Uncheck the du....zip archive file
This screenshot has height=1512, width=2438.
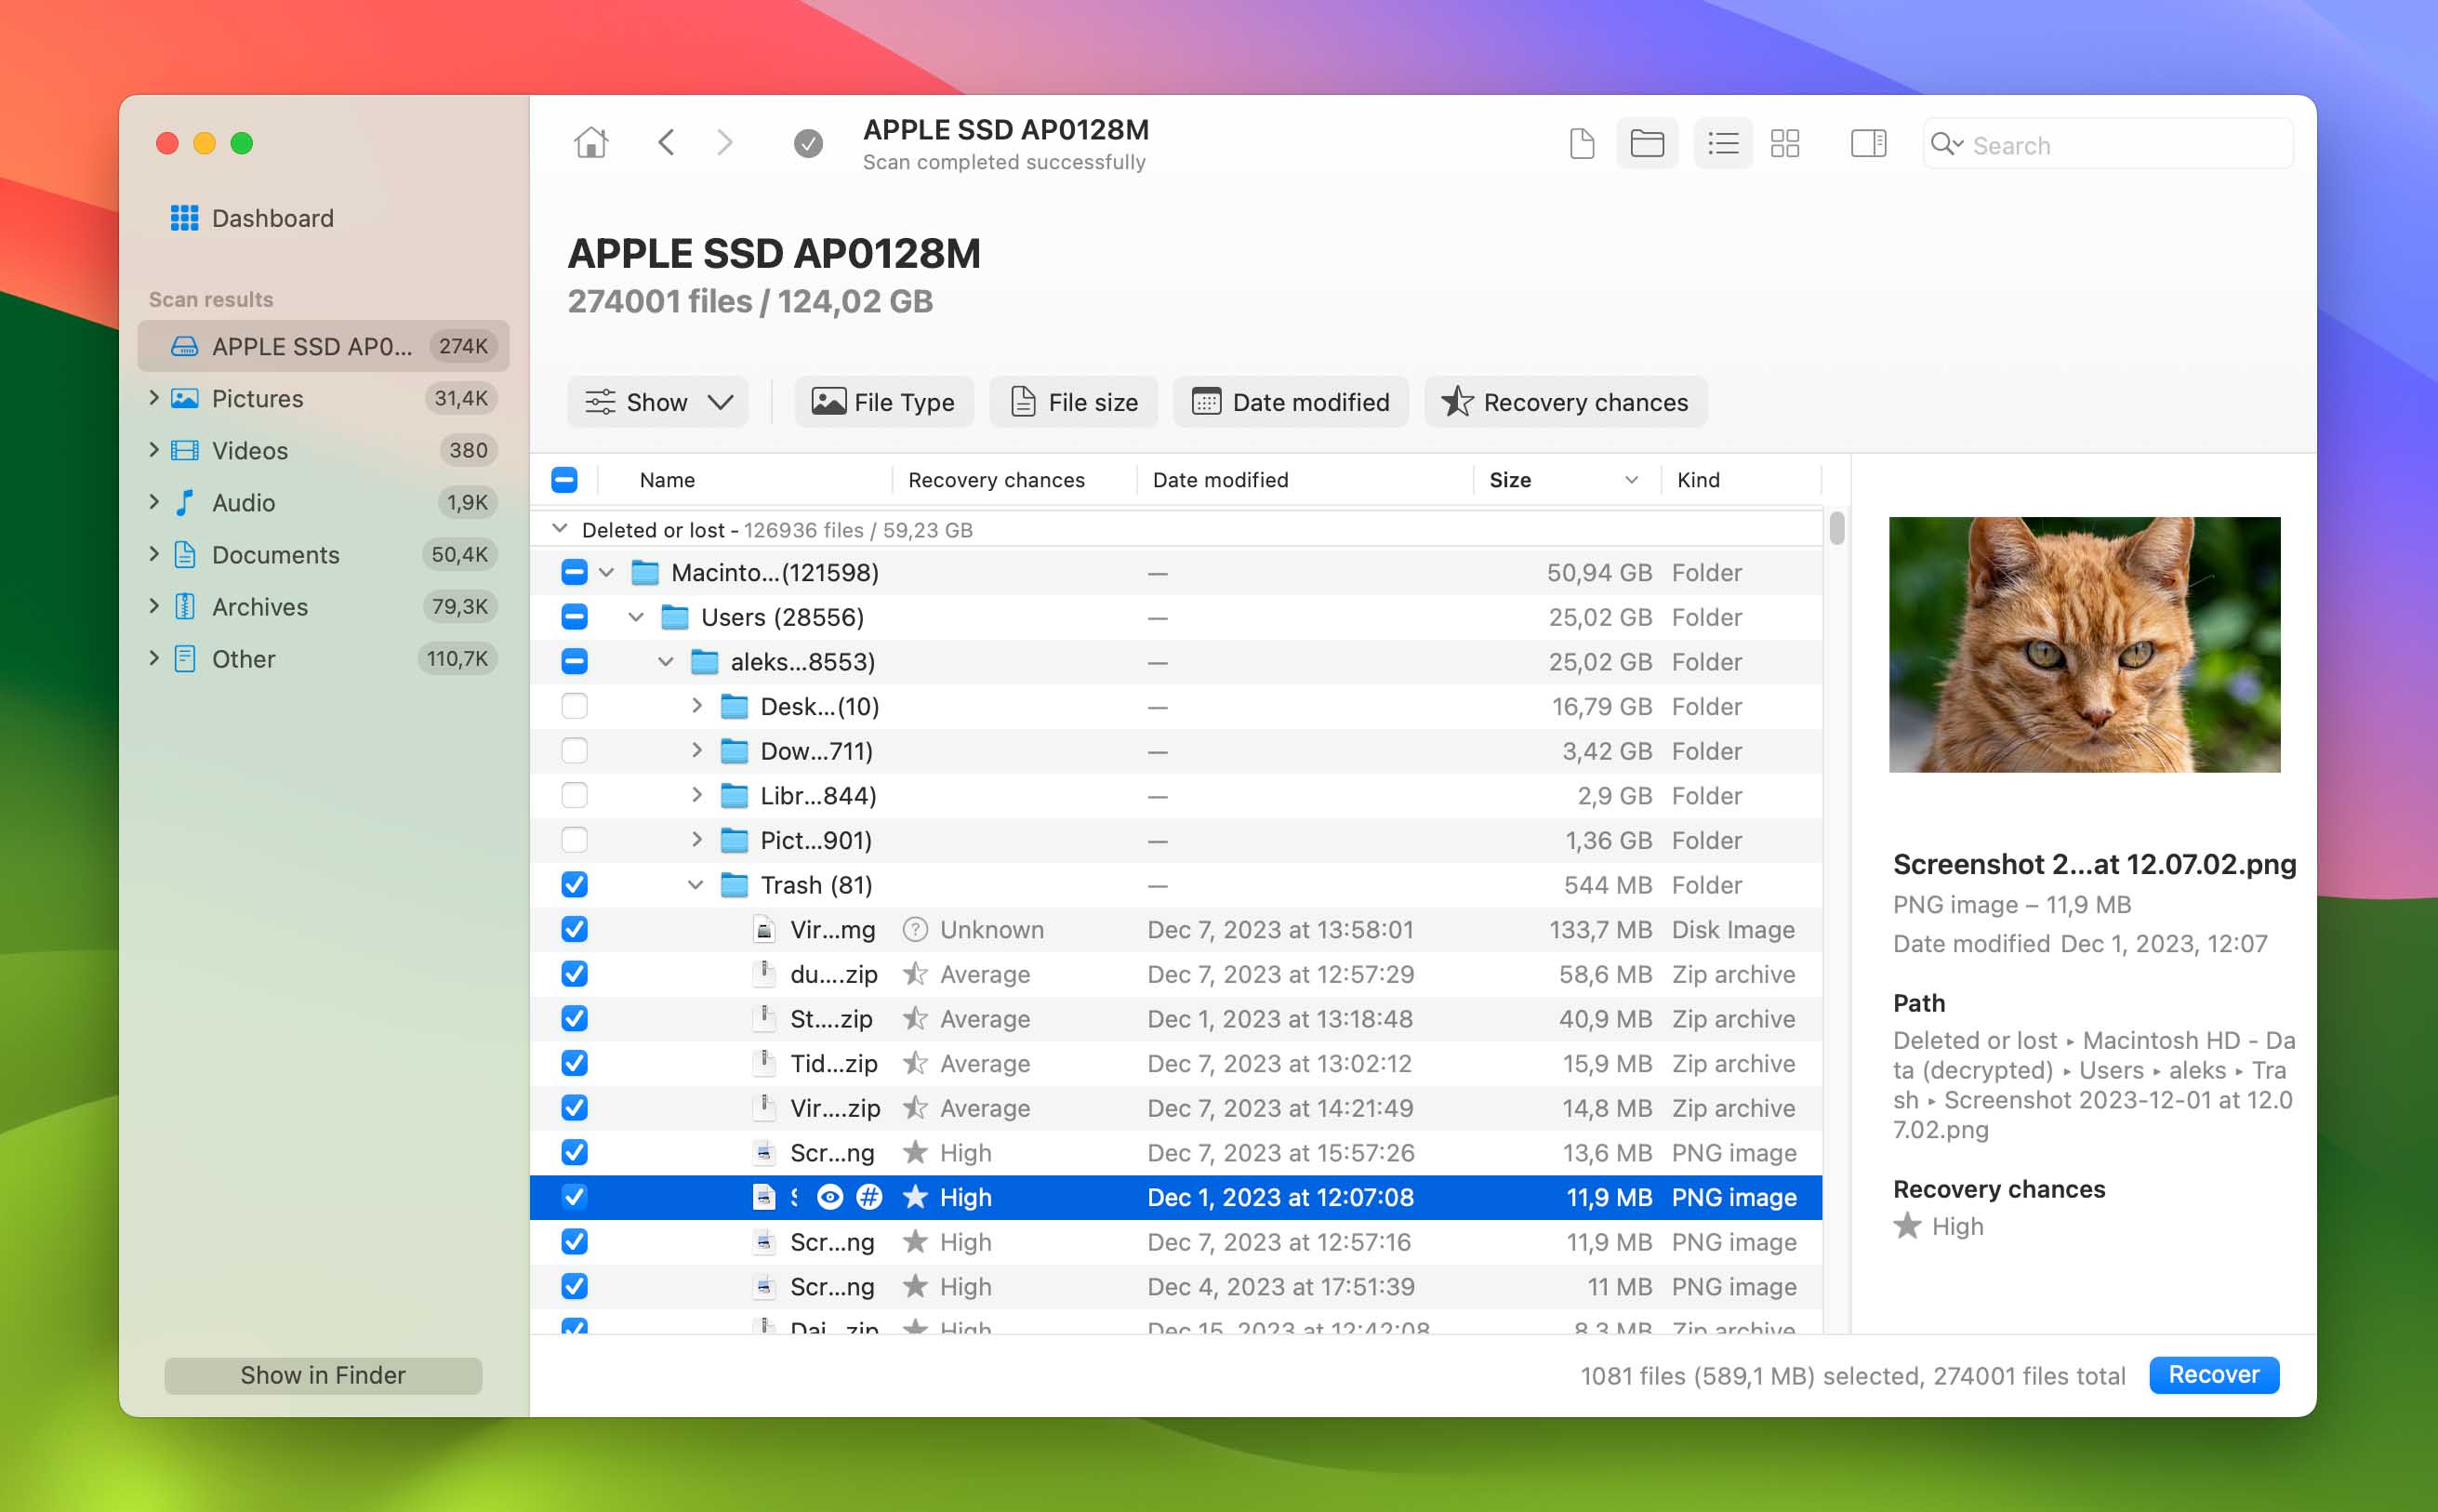point(576,974)
